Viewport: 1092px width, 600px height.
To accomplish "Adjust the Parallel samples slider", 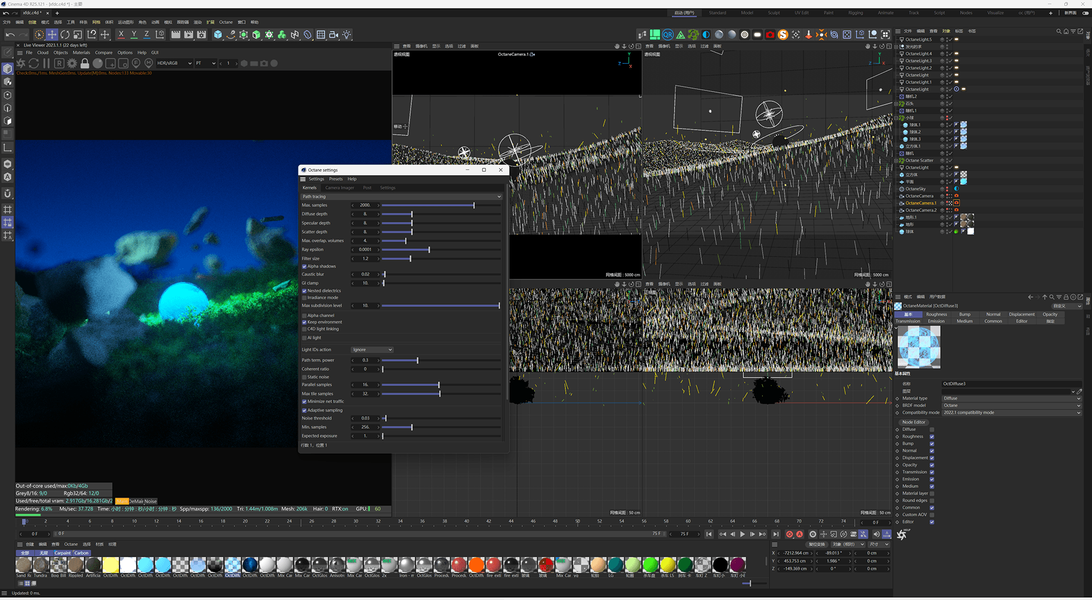I will [440, 385].
